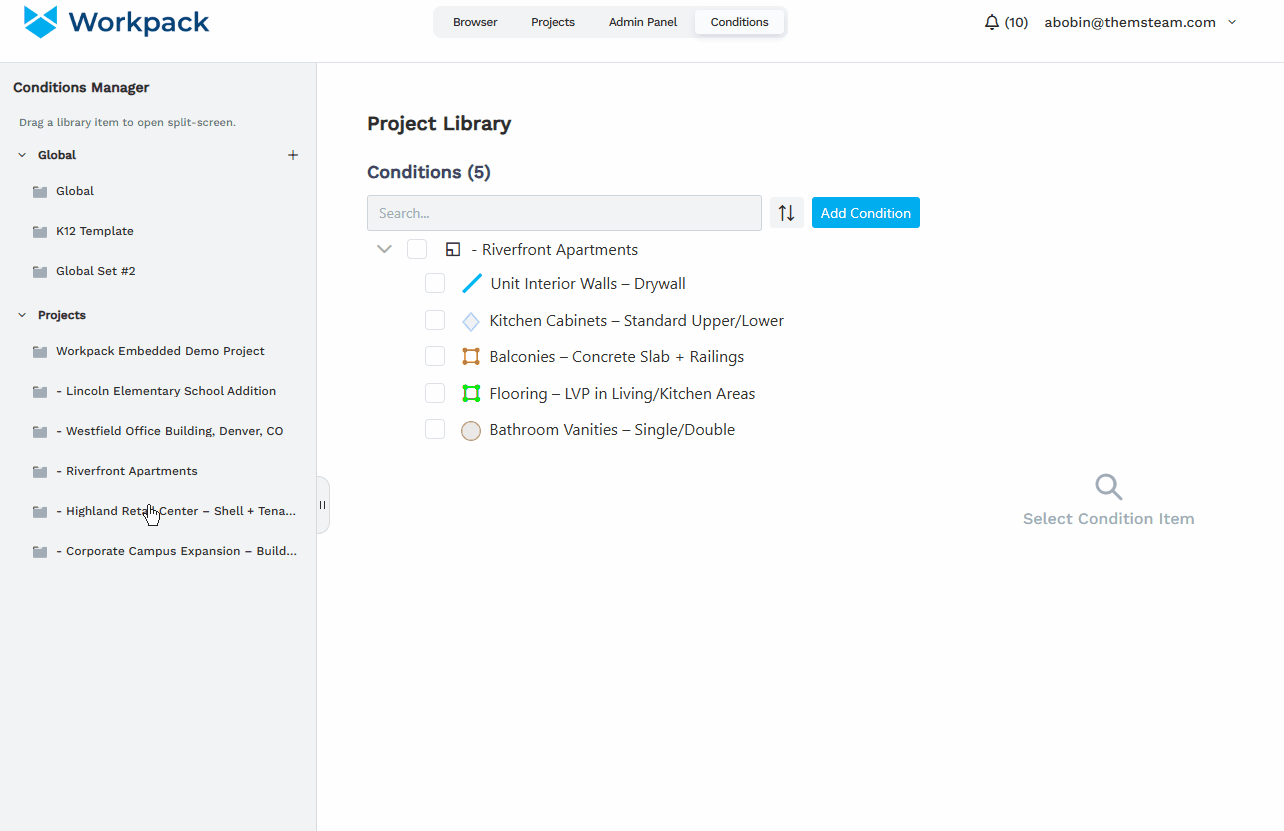Select the Riverfront Apartments group checkbox

417,250
